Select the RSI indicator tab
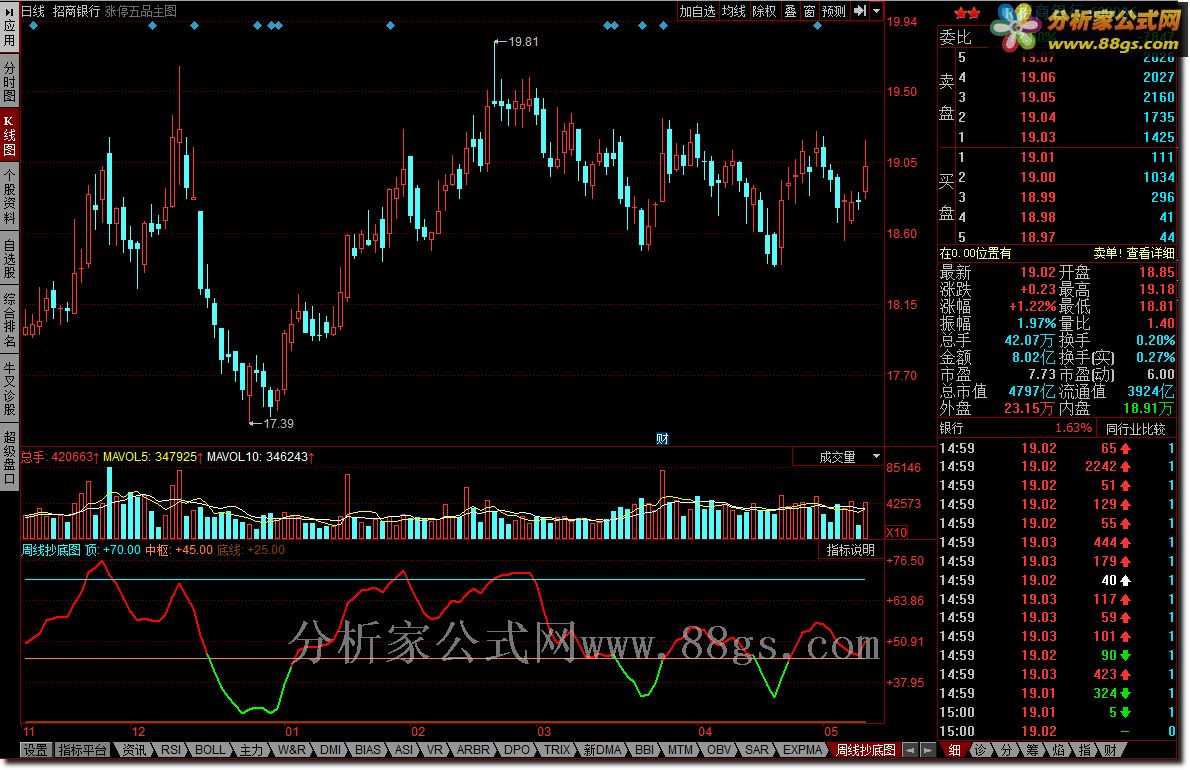The width and height of the screenshot is (1190, 770). click(171, 750)
